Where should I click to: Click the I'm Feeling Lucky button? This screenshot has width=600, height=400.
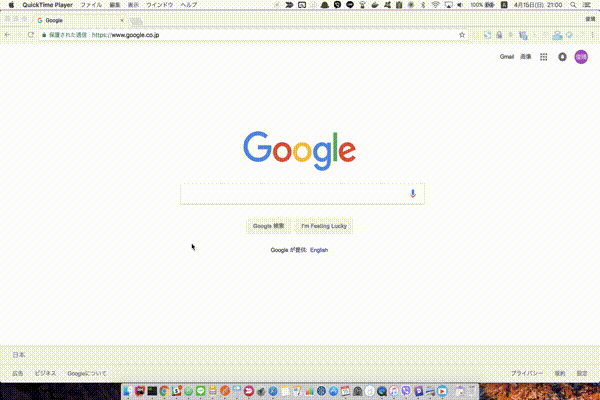tap(324, 226)
